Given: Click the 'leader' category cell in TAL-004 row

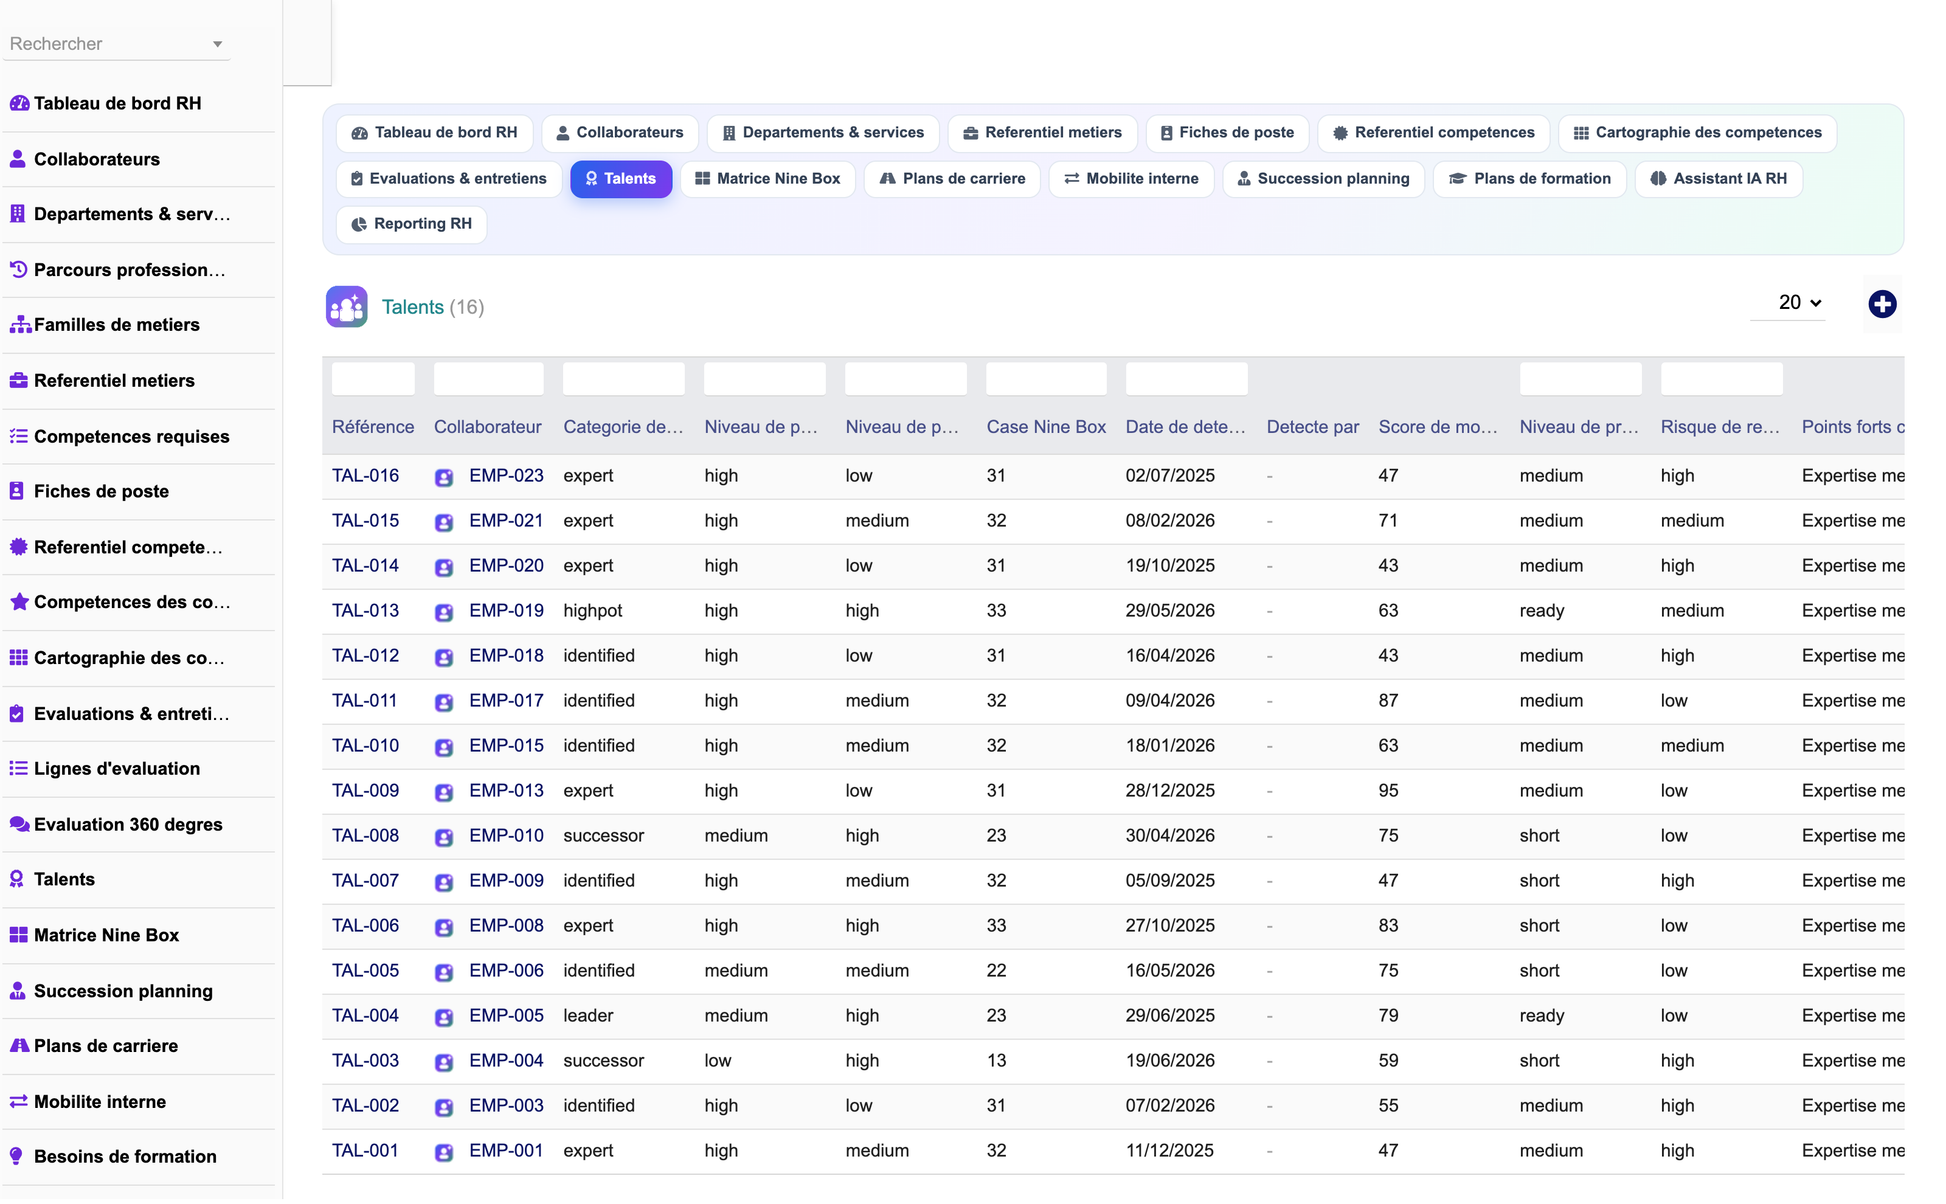Looking at the screenshot, I should (588, 1016).
